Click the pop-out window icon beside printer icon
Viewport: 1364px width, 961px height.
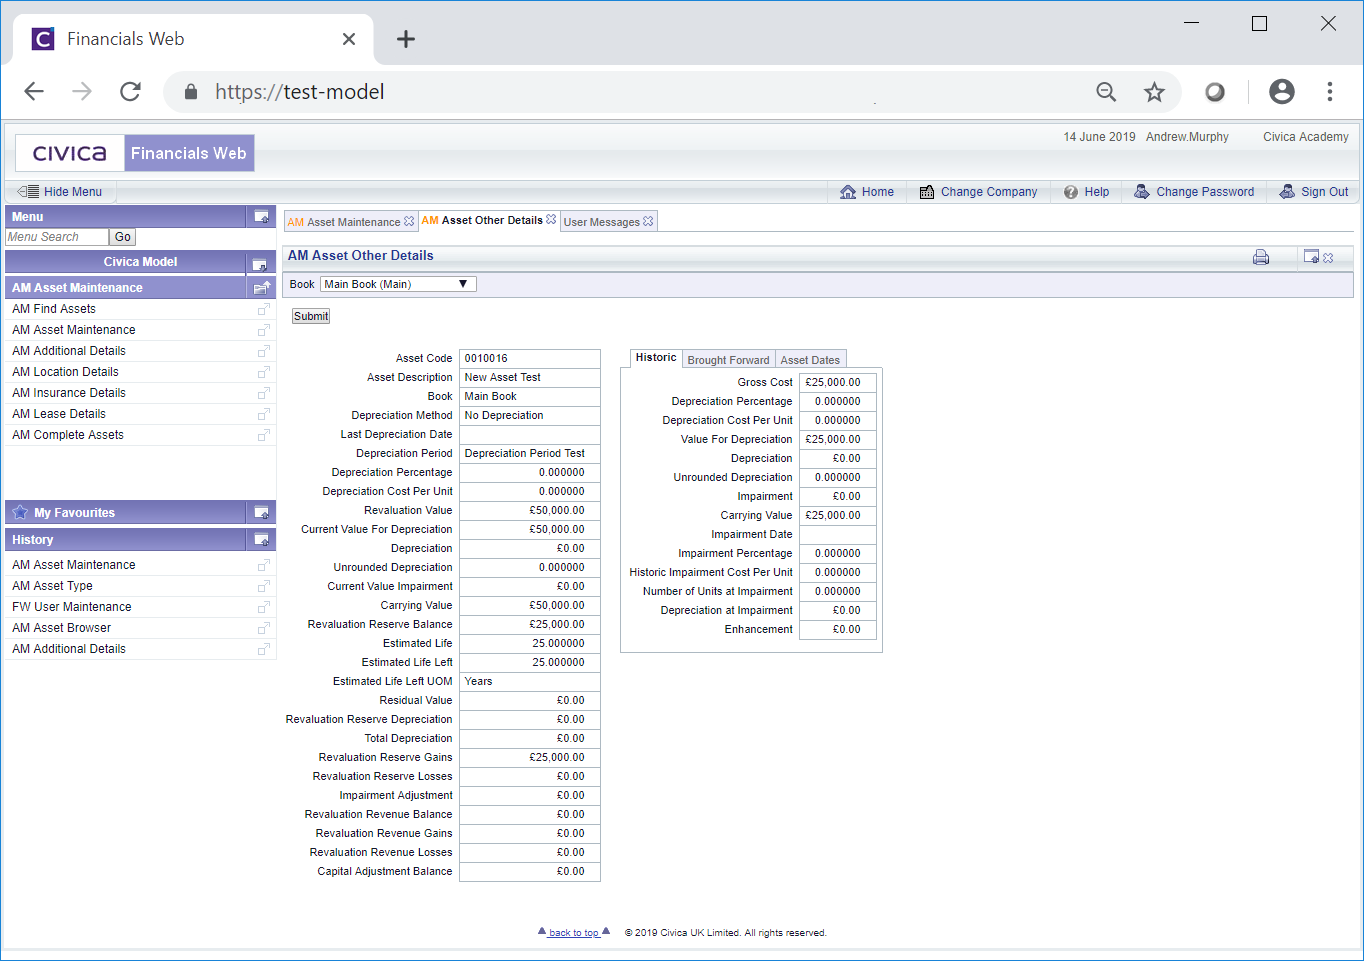(x=1311, y=257)
